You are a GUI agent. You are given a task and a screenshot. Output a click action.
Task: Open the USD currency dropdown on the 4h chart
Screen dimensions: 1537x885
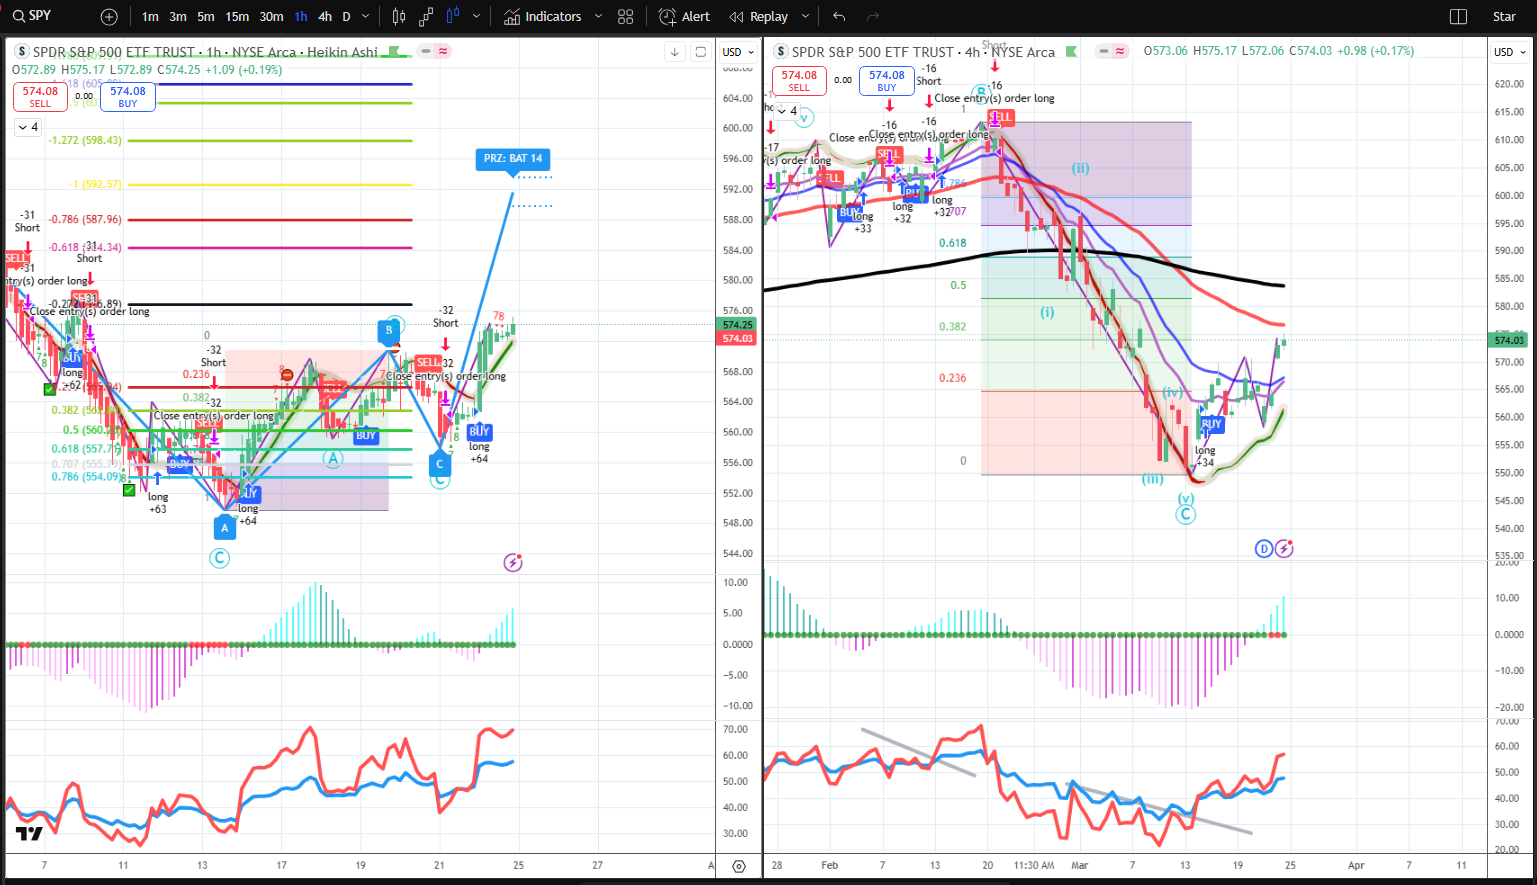click(1509, 52)
